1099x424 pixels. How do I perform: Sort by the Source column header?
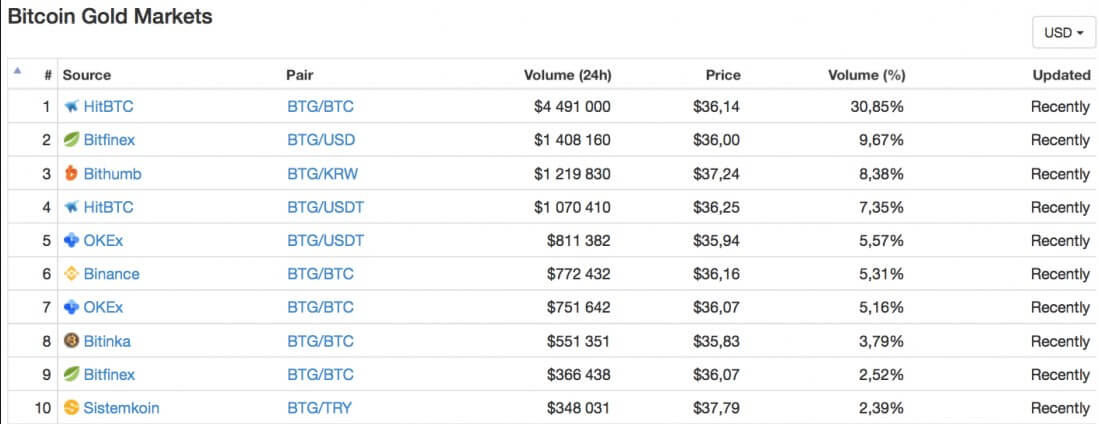tap(87, 75)
